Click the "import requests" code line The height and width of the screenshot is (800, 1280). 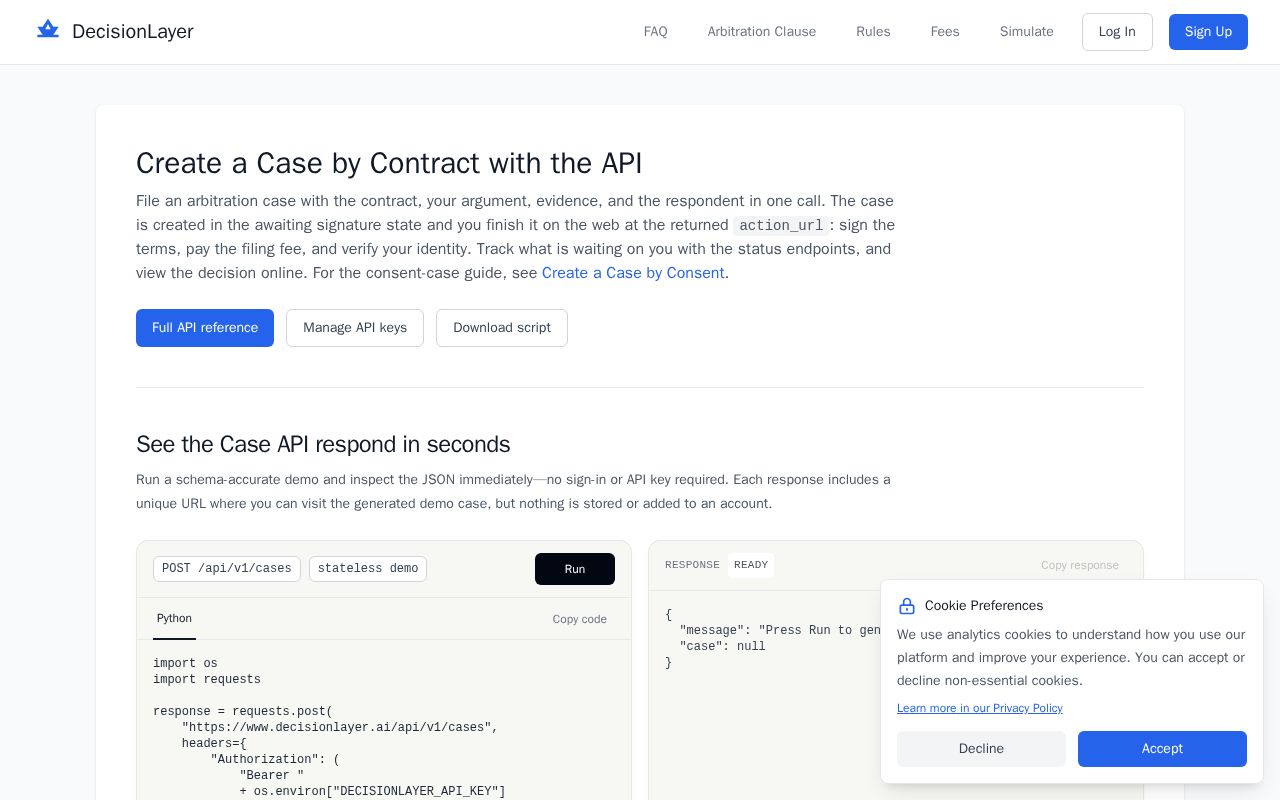click(207, 680)
